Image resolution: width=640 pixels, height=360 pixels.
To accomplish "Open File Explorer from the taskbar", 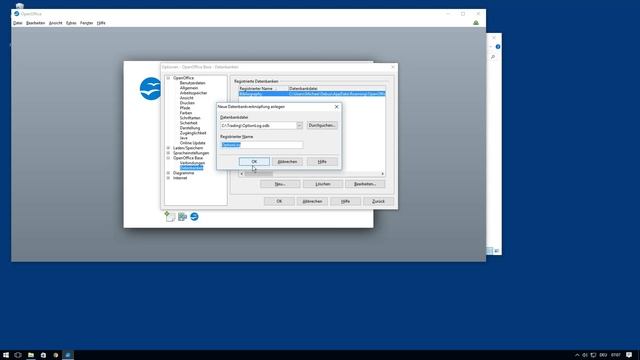I will [31, 355].
